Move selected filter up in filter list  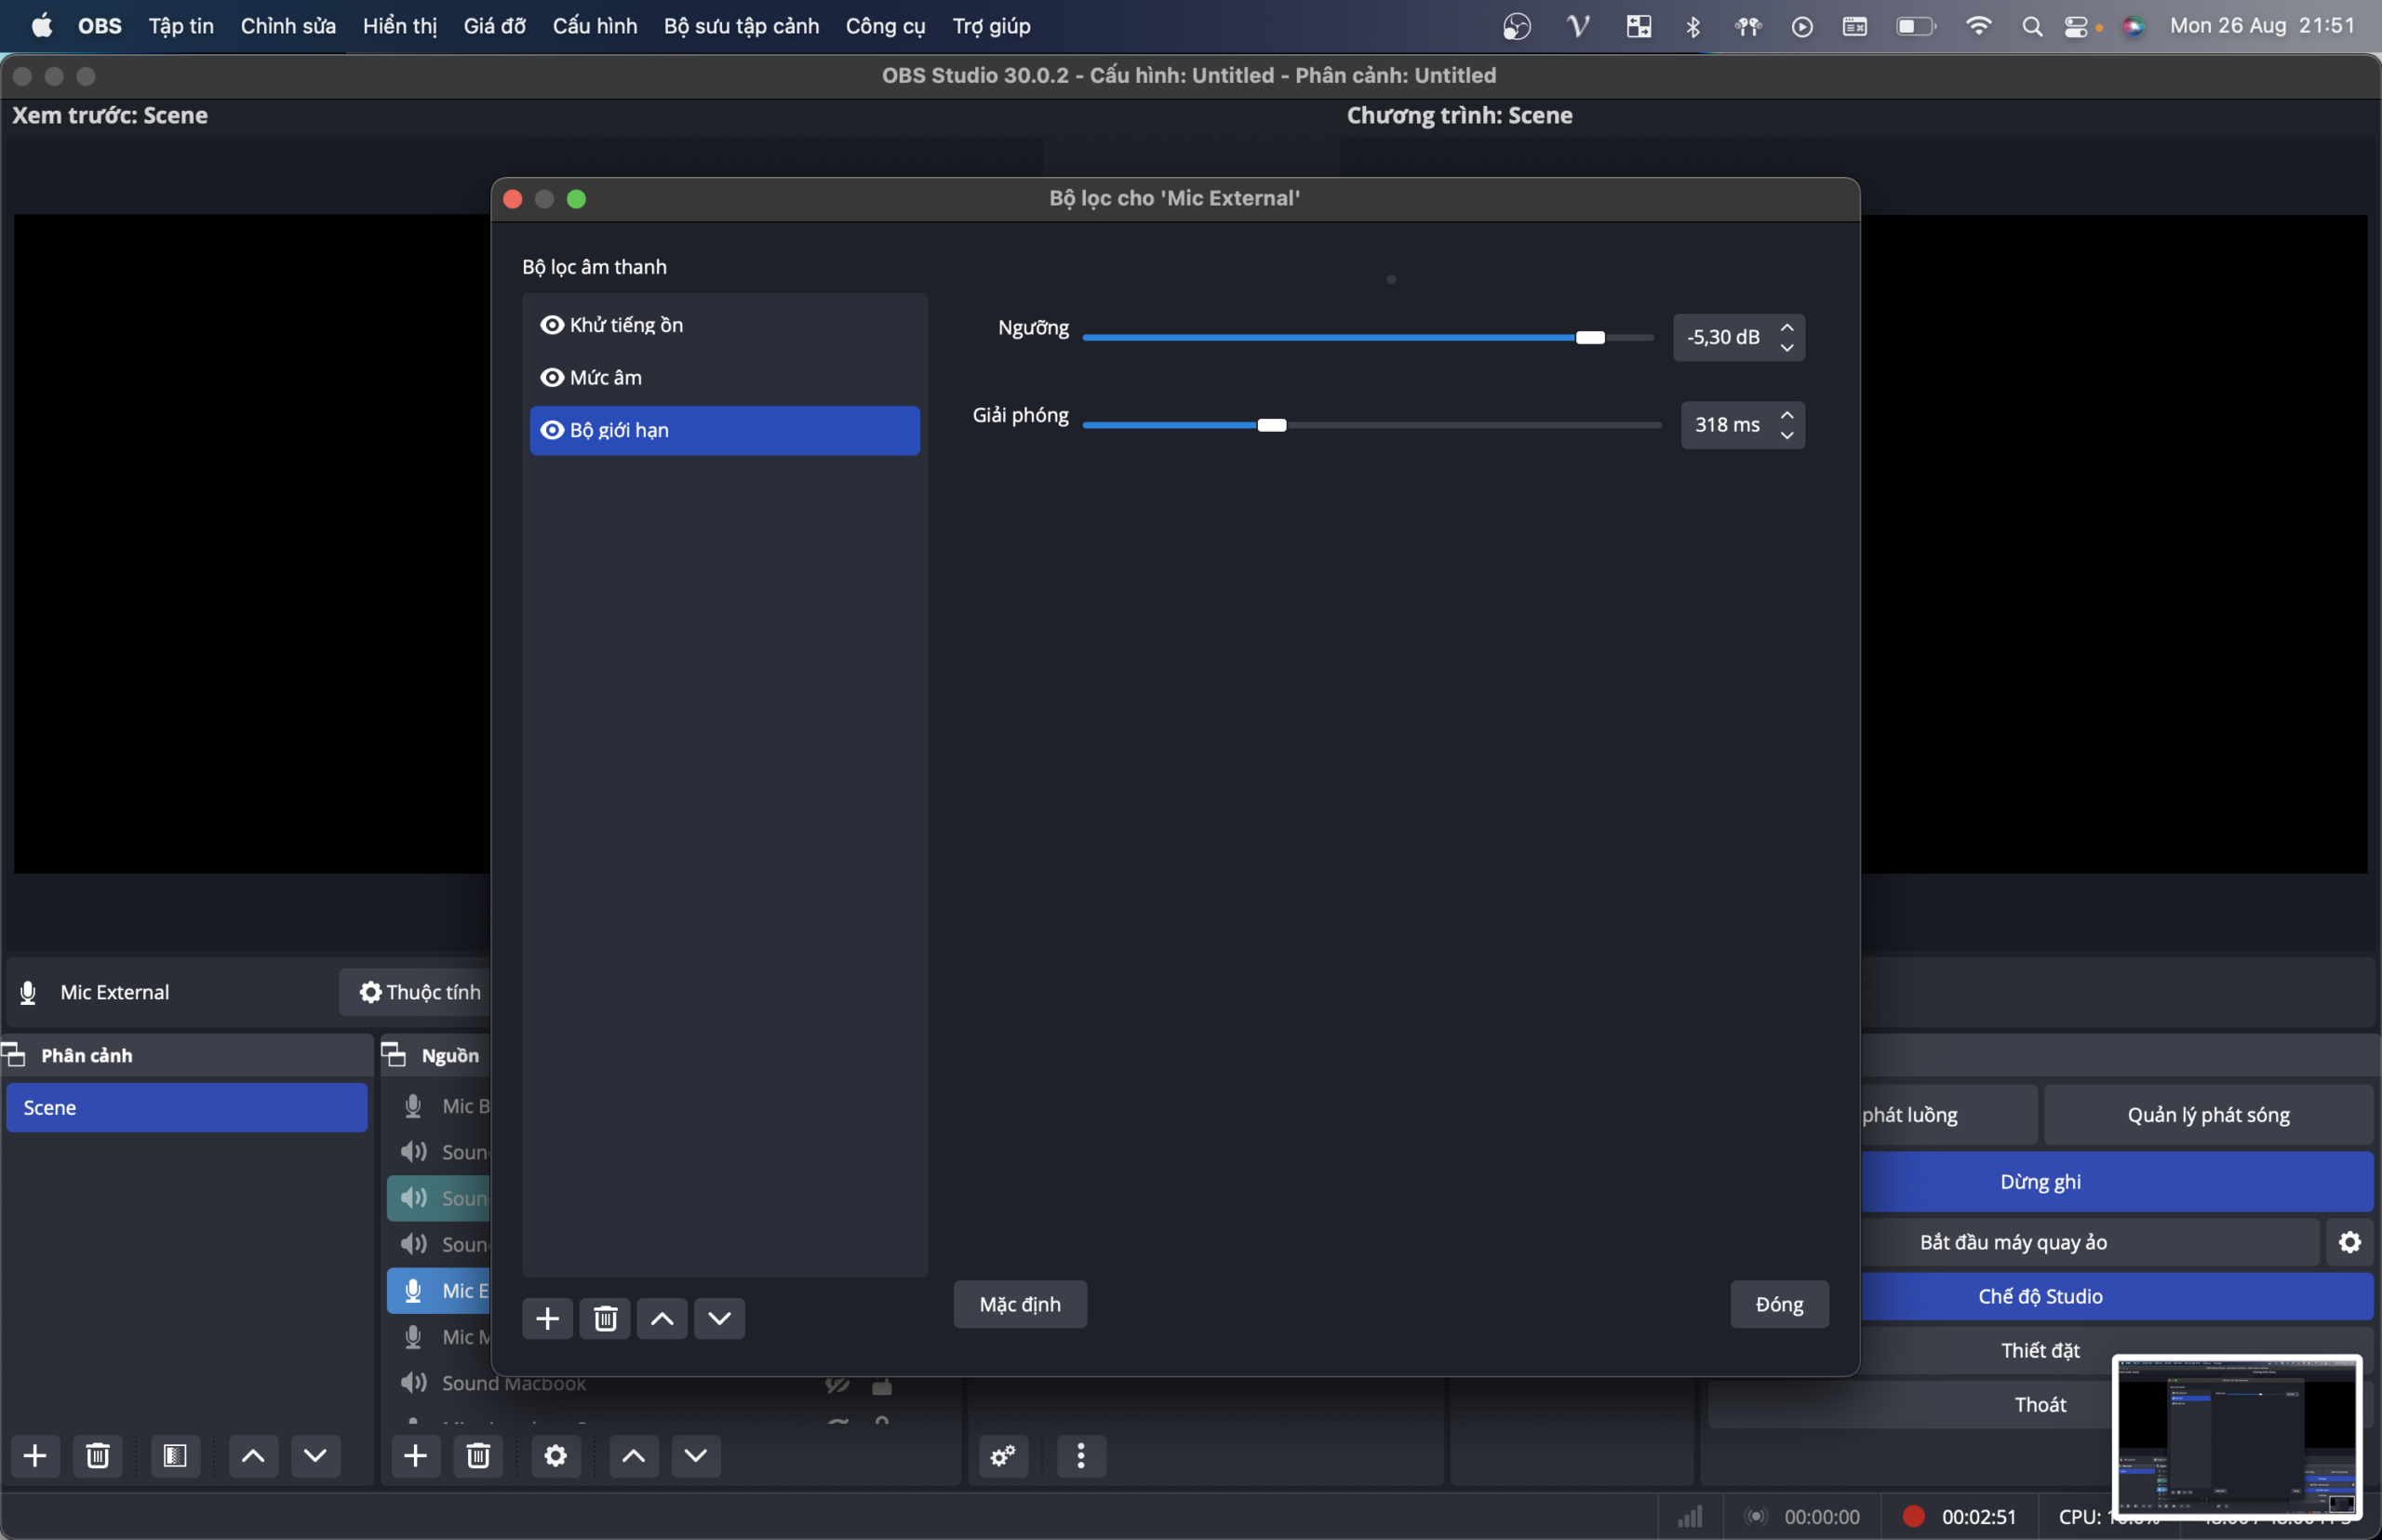tap(662, 1319)
